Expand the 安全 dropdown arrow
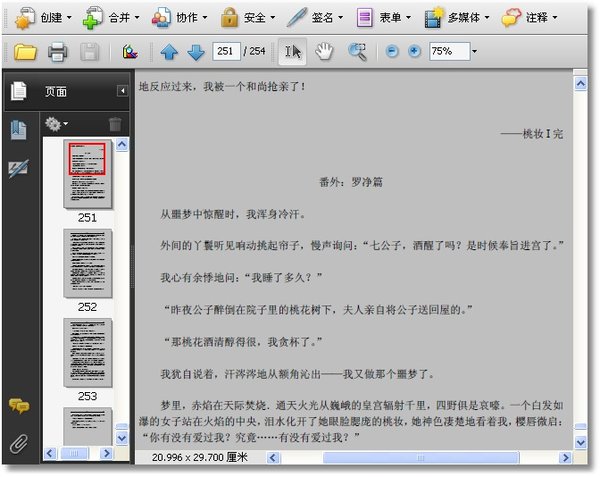Screen dimensions: 600x477 [x=273, y=18]
